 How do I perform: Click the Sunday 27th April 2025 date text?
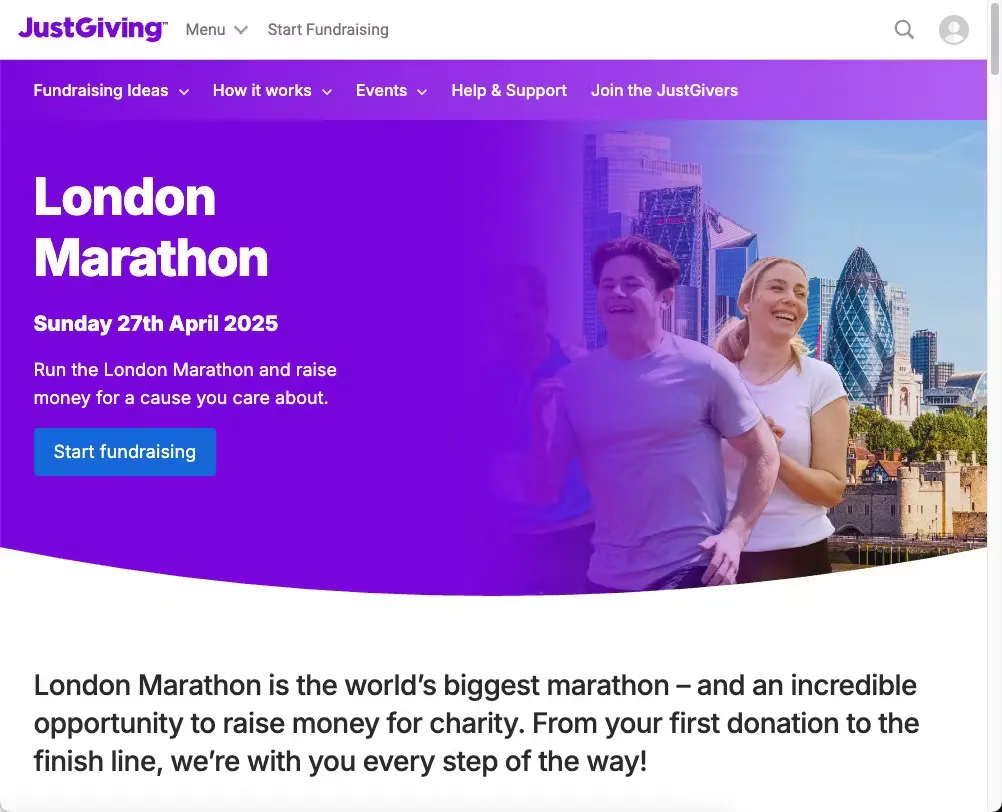coord(155,323)
